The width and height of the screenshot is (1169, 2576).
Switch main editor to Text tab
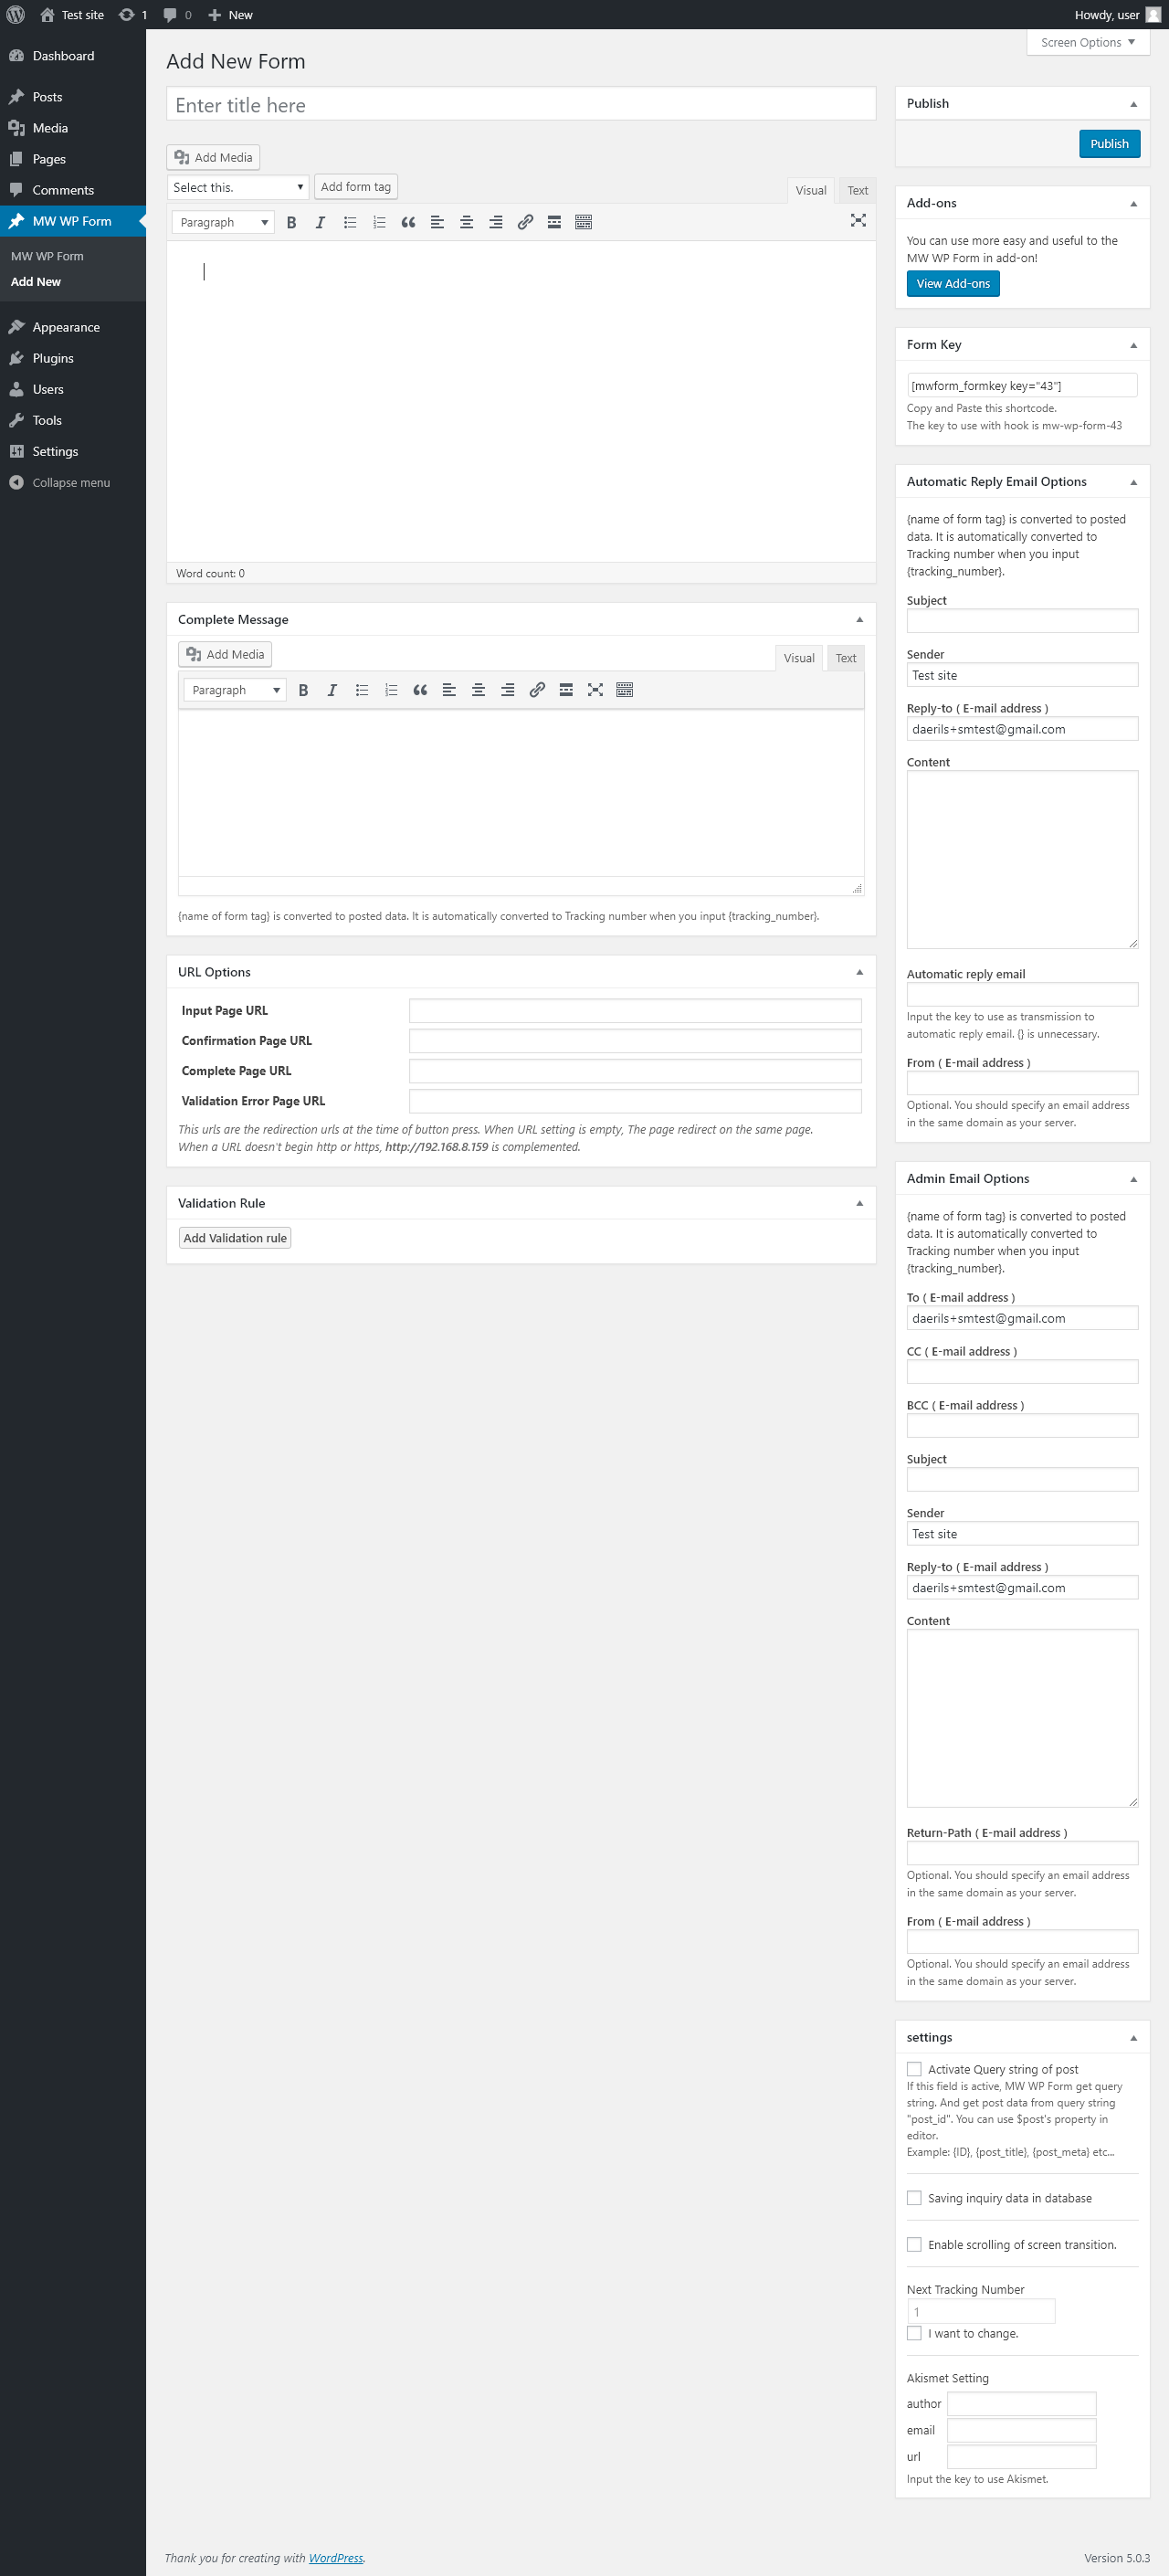[858, 190]
